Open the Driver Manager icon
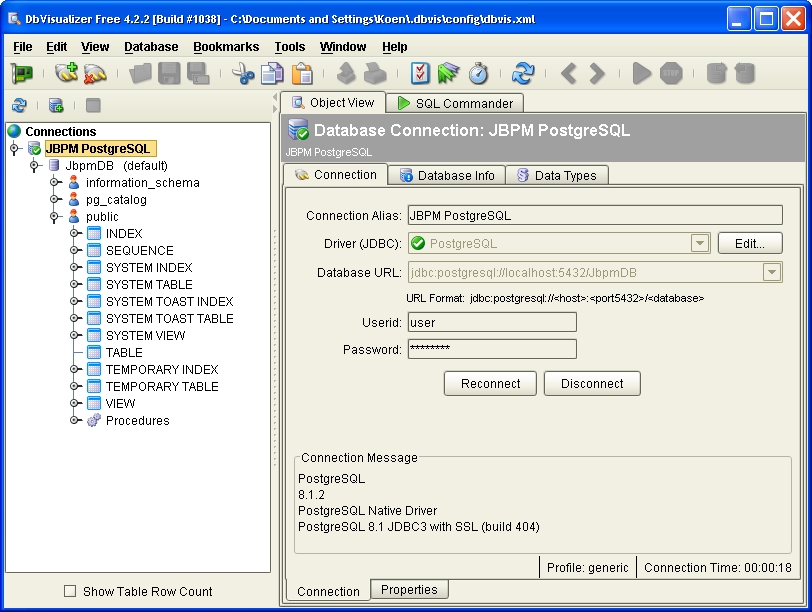The width and height of the screenshot is (812, 612). click(x=22, y=72)
